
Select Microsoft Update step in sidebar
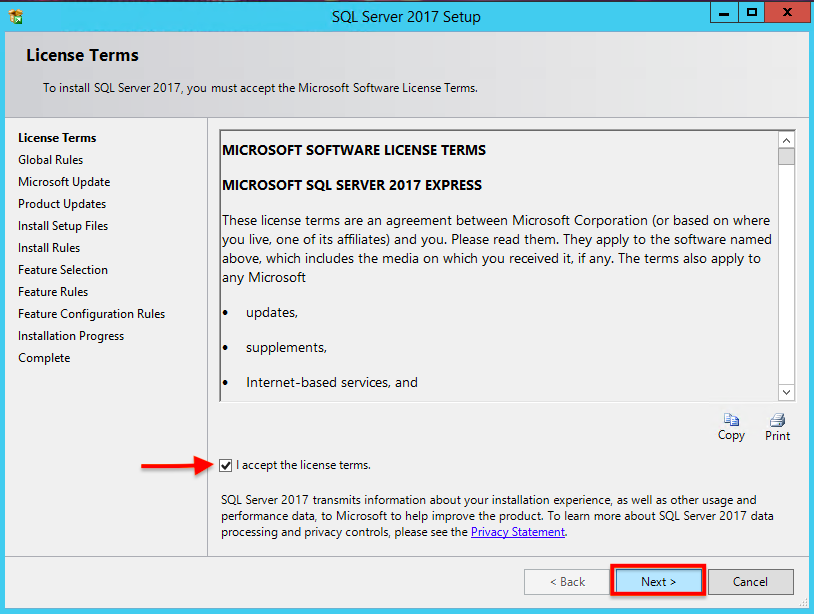coord(64,182)
